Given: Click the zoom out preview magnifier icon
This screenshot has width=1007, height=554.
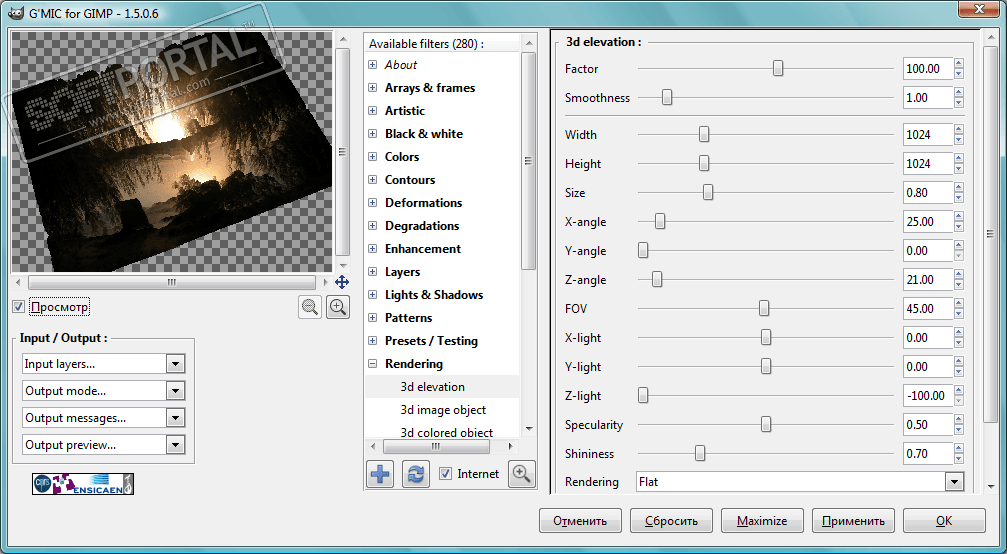Looking at the screenshot, I should pyautogui.click(x=310, y=307).
